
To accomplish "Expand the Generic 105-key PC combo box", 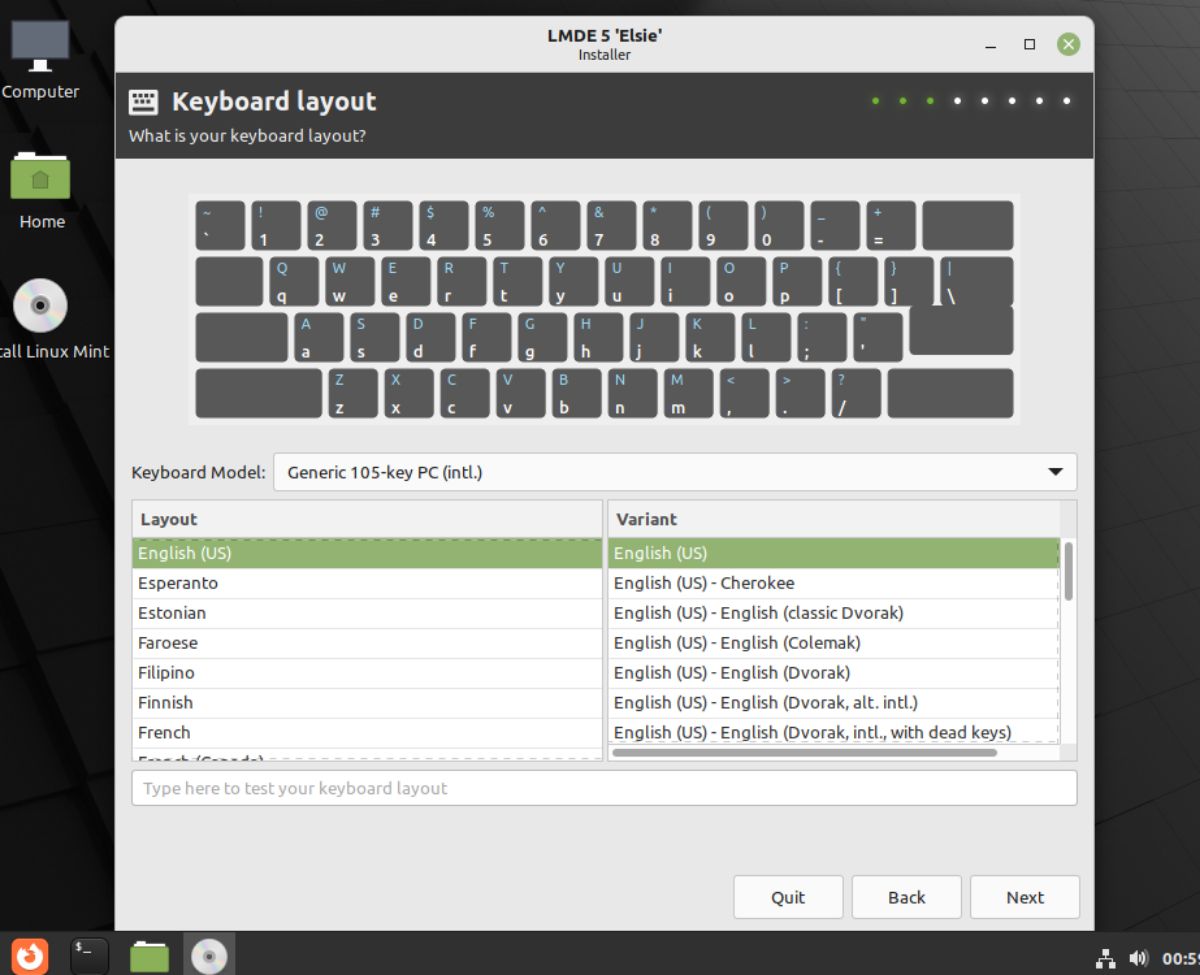I will click(675, 471).
